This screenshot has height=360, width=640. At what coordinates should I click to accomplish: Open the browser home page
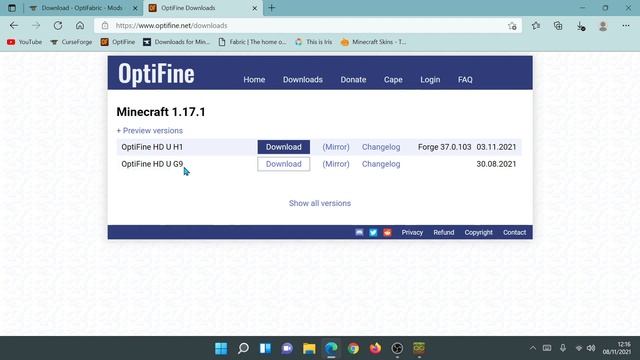(80, 26)
